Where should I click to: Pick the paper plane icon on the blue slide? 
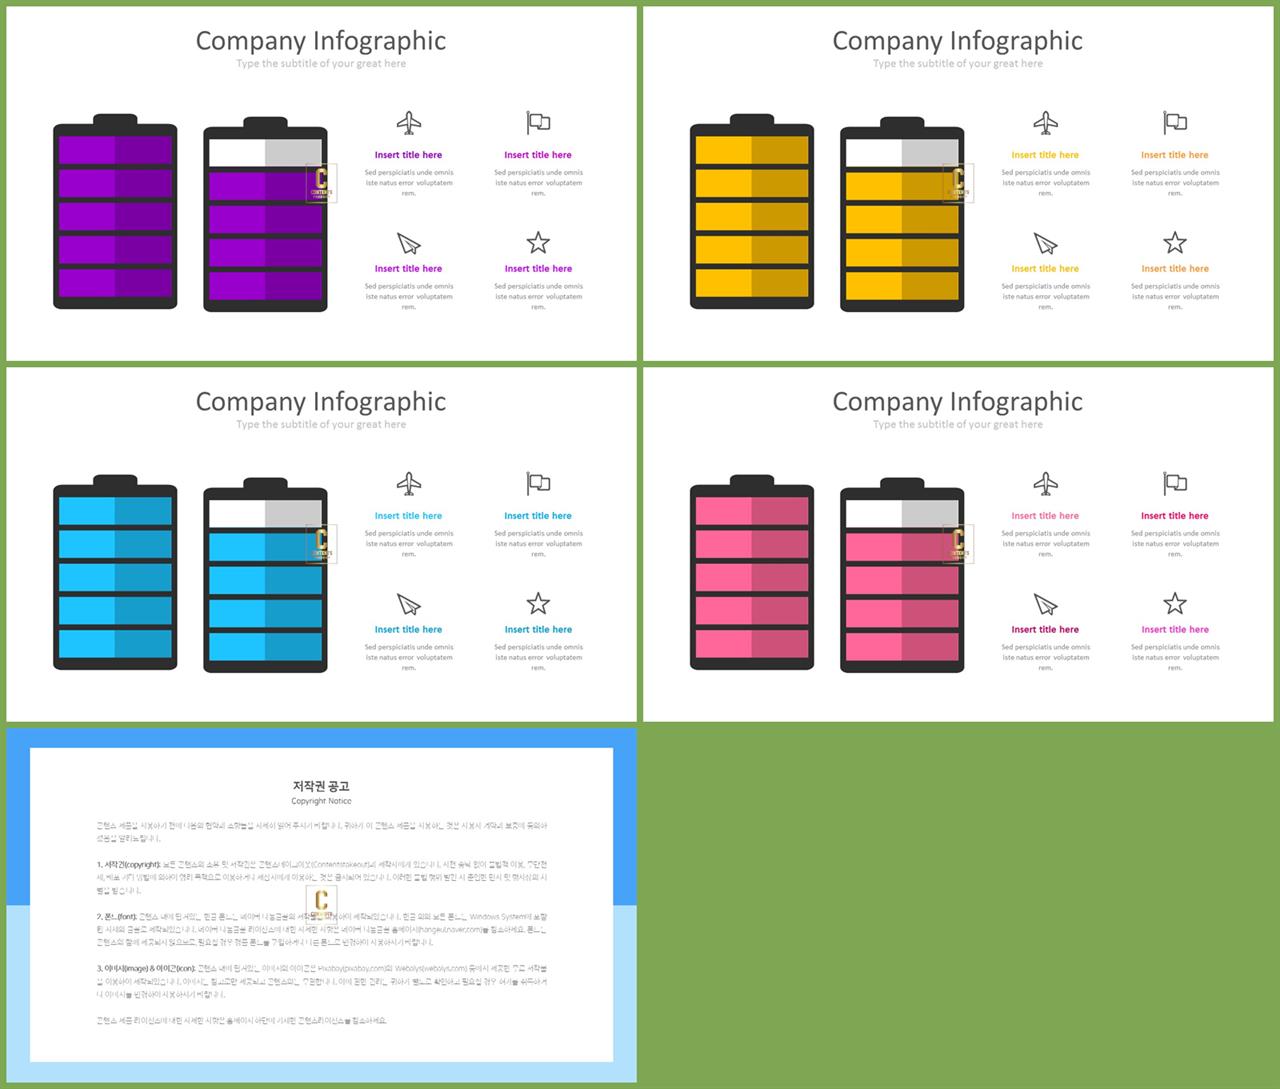[409, 604]
